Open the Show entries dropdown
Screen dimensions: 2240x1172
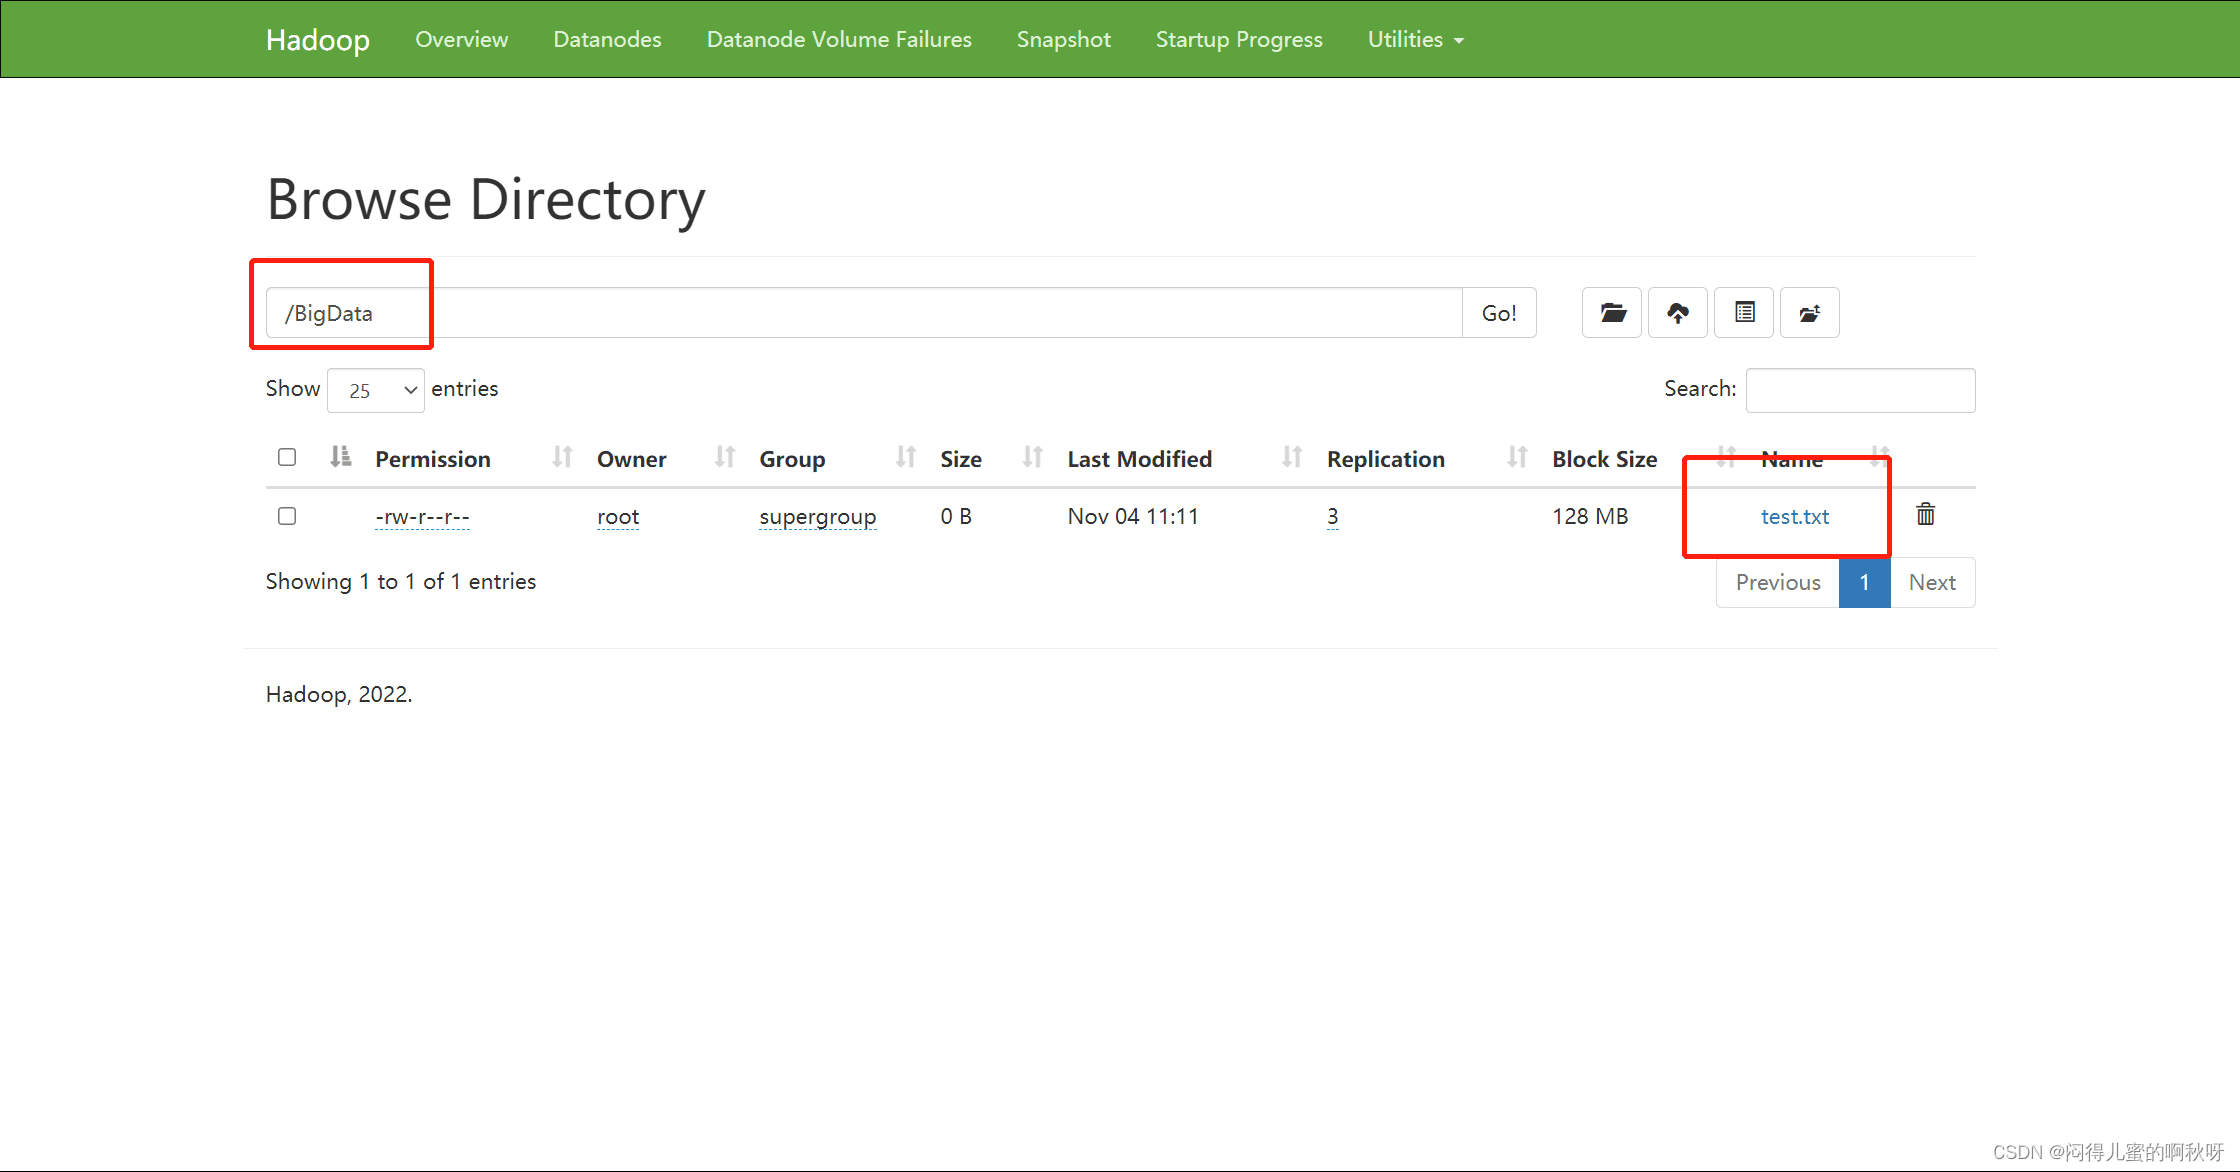(376, 390)
